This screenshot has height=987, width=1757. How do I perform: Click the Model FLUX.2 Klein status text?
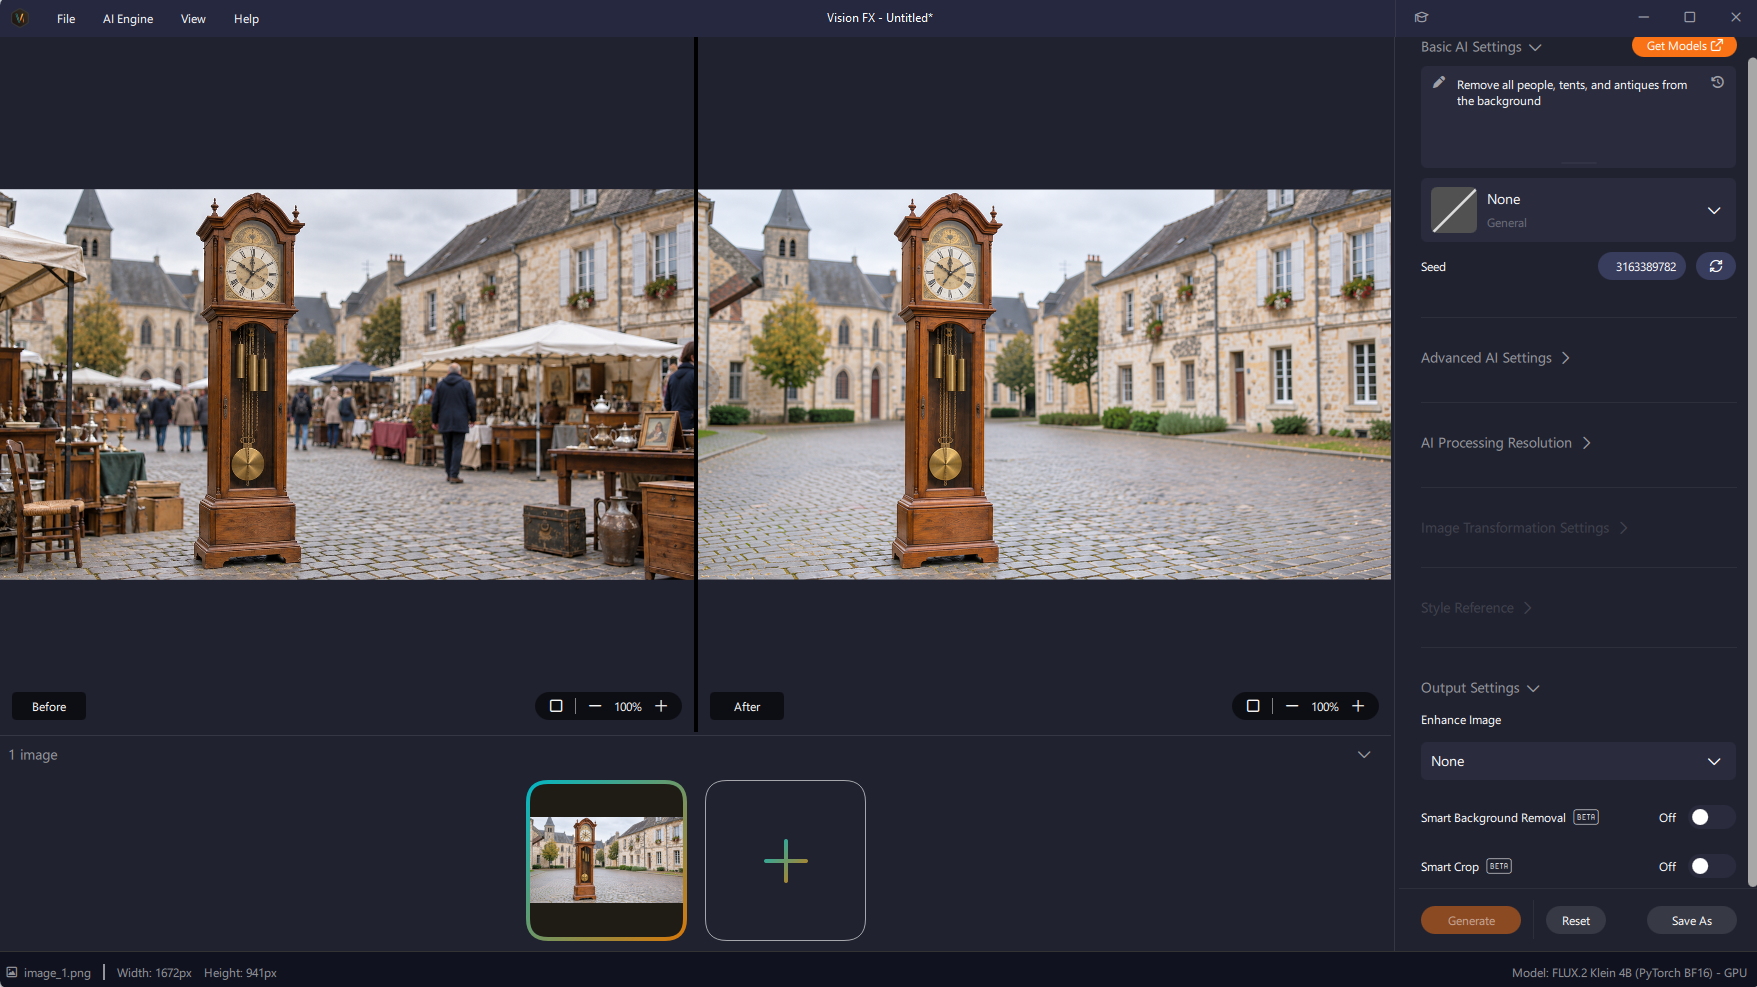(1629, 973)
